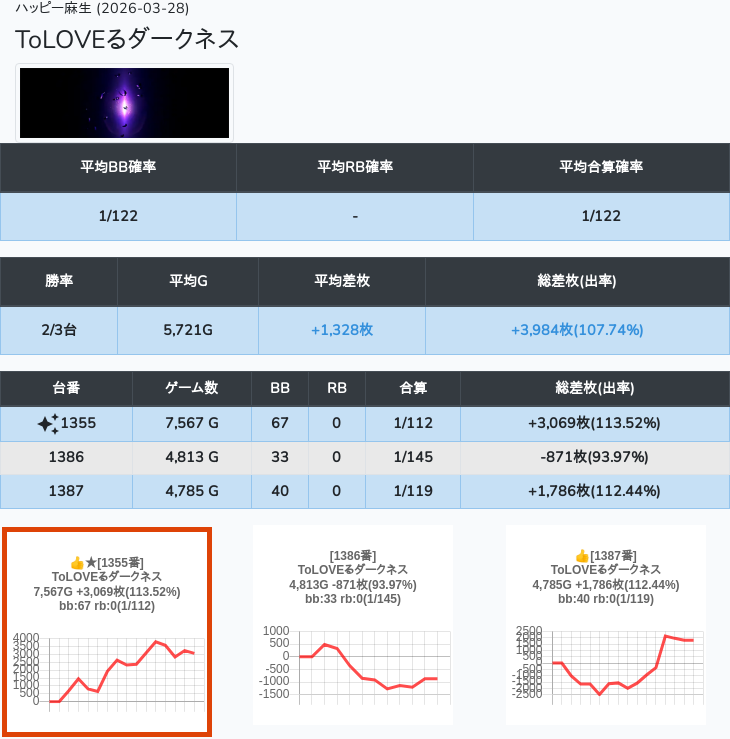Sort table by RB column header
Viewport: 730px width, 739px height.
tap(337, 388)
